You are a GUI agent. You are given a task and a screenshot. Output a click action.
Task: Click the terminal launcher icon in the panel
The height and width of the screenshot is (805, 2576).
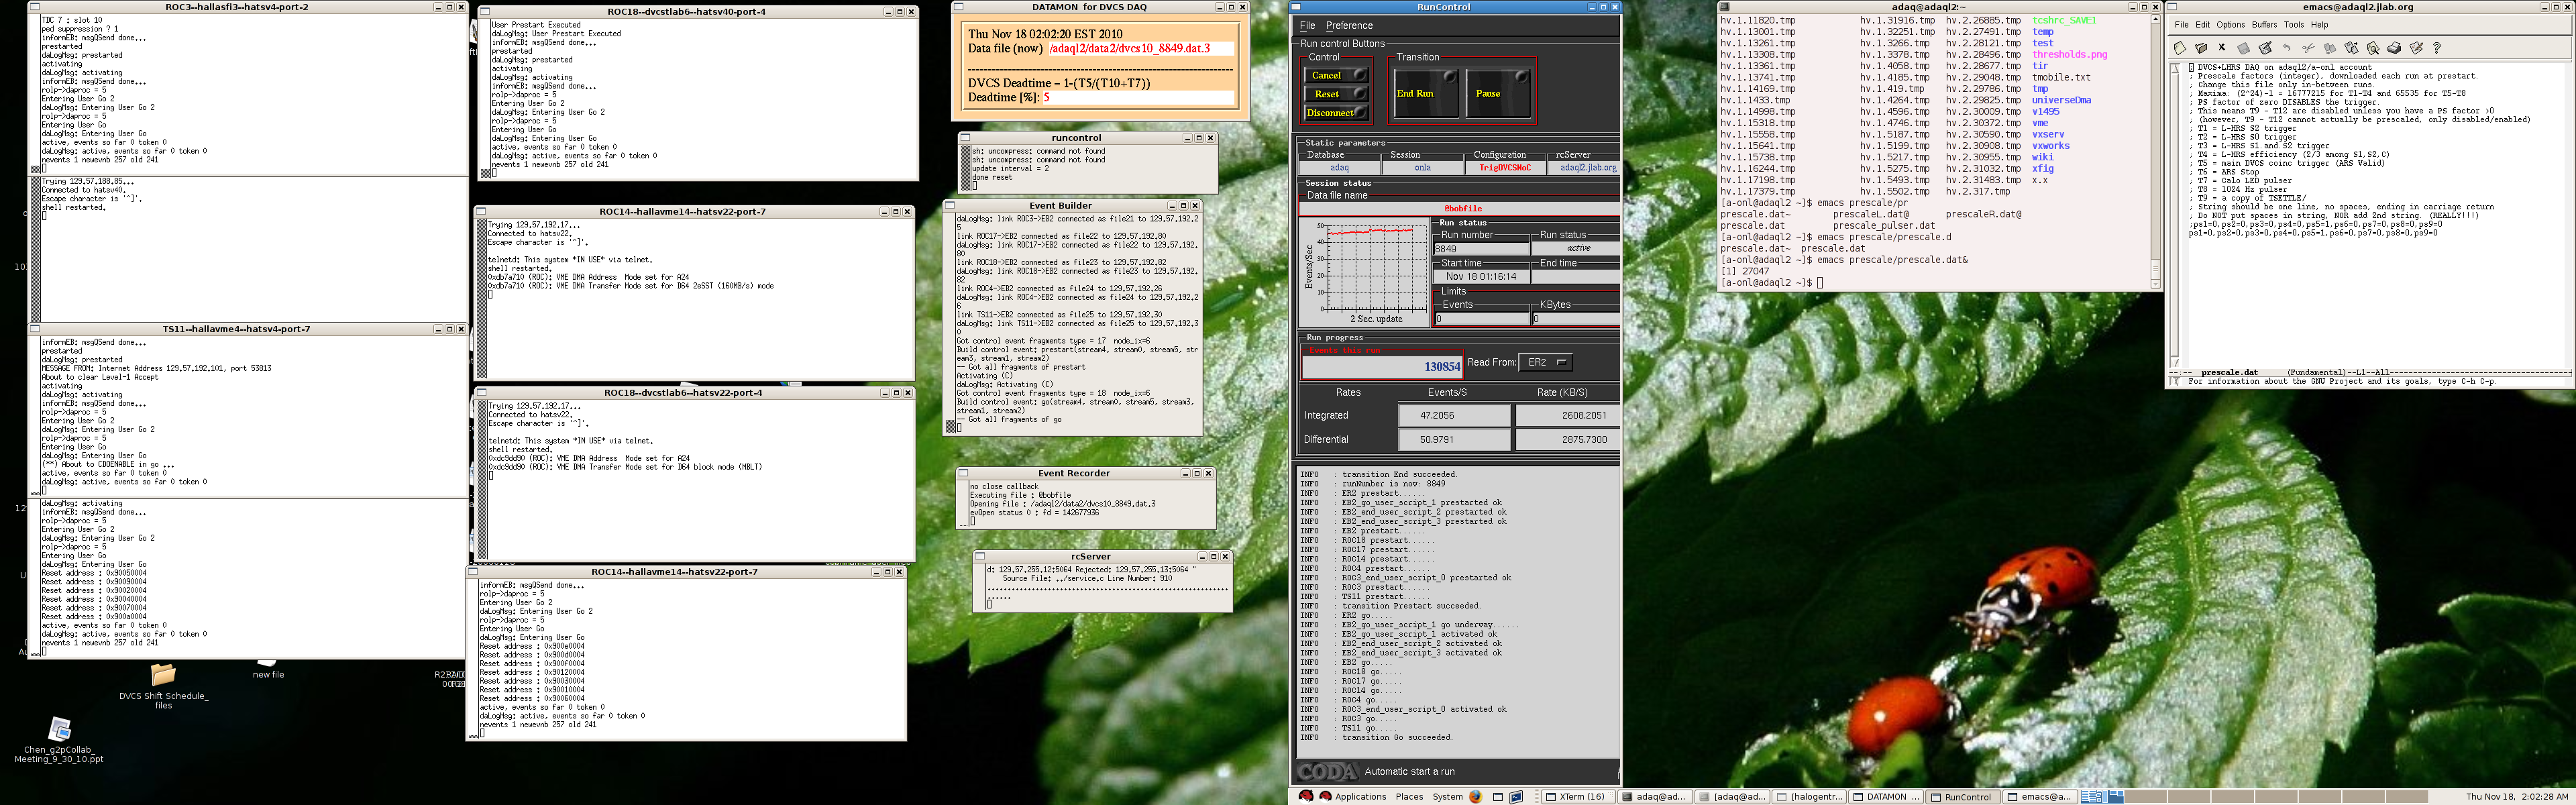tap(1516, 797)
